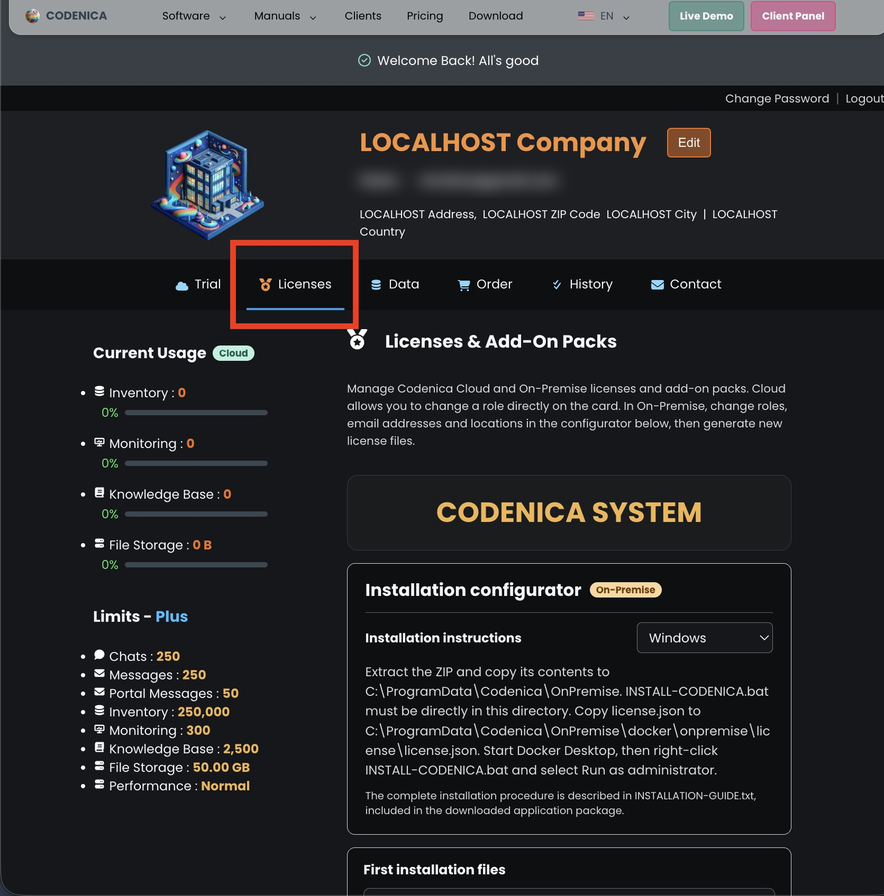
Task: Click the File Storage limit drive icon
Action: coord(99,766)
